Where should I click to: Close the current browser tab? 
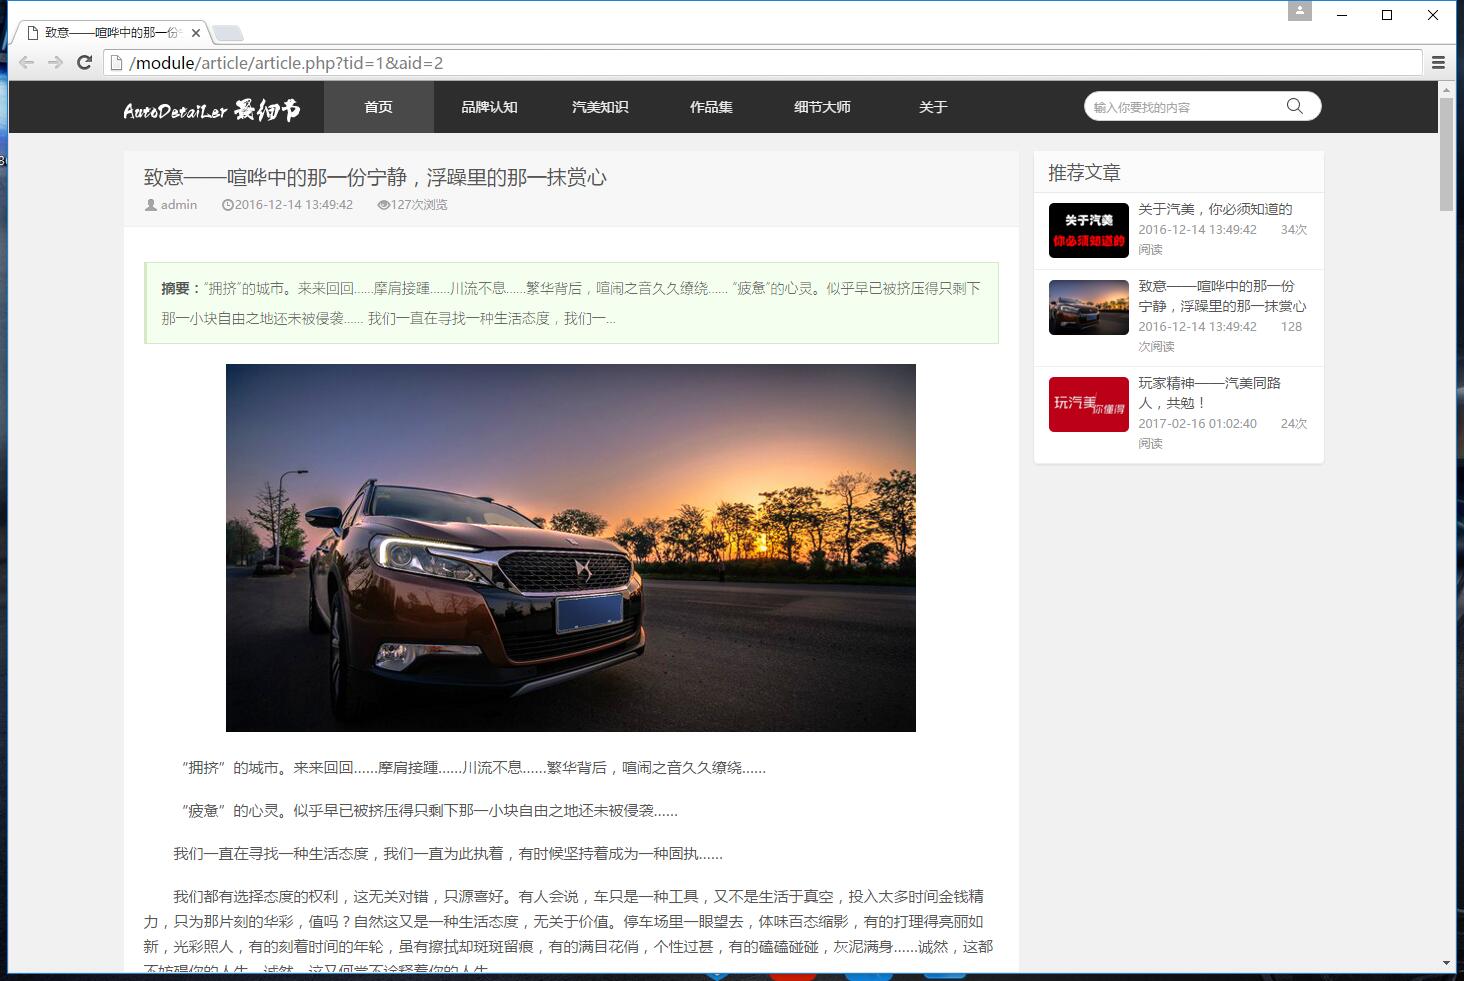(196, 33)
